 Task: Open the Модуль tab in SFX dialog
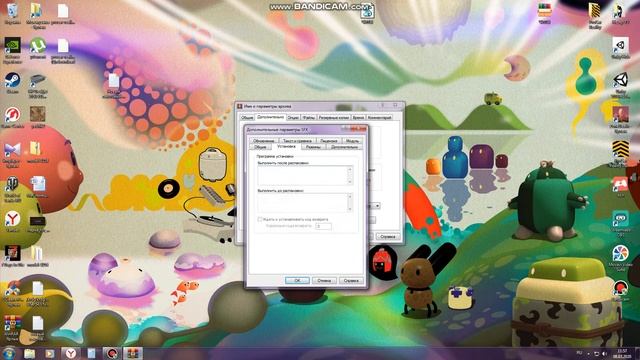click(x=352, y=140)
